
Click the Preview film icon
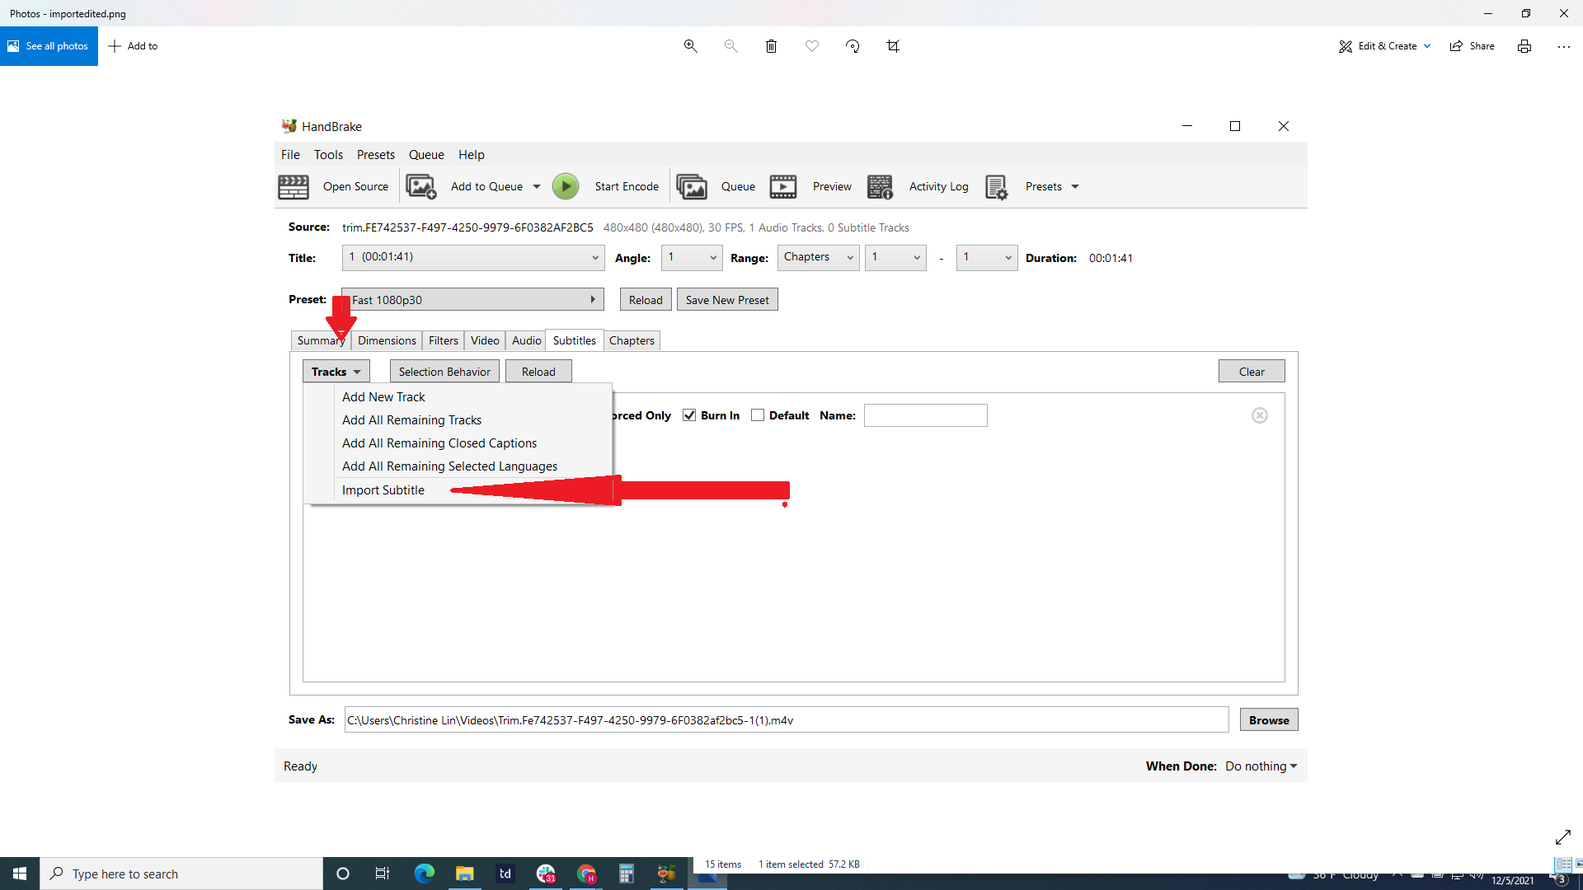(x=783, y=187)
